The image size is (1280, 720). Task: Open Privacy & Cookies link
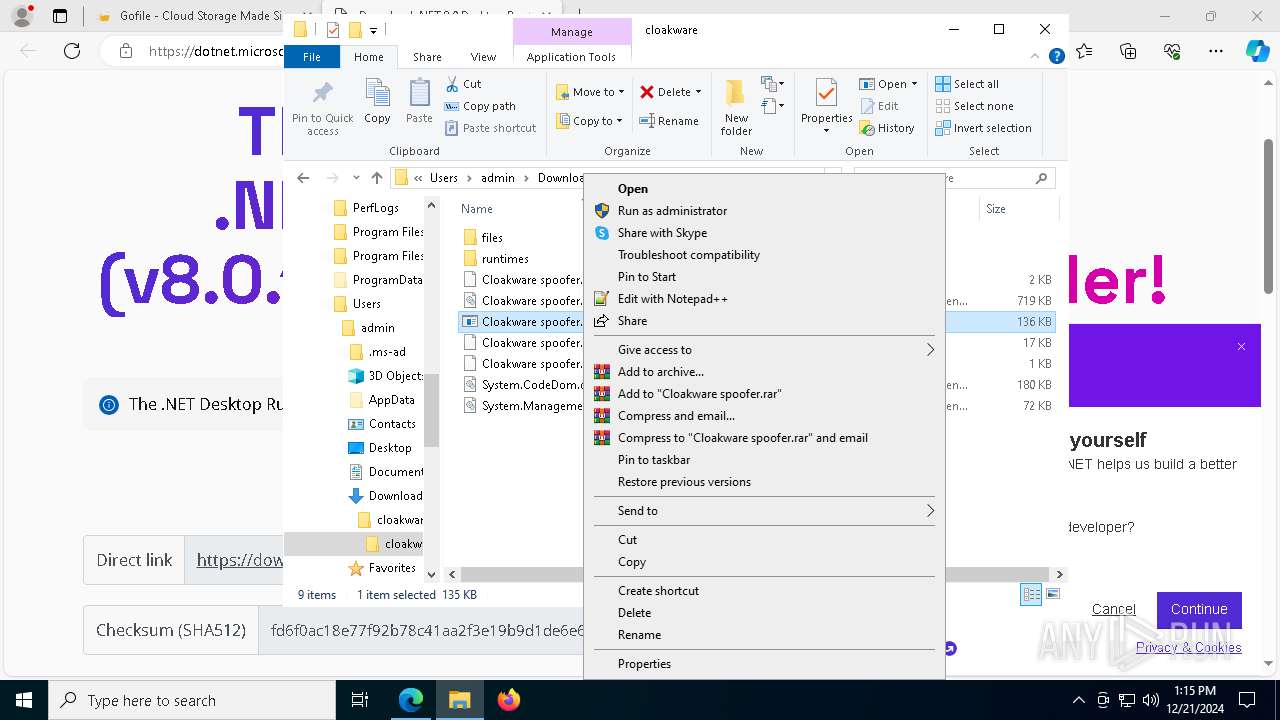[x=1188, y=647]
